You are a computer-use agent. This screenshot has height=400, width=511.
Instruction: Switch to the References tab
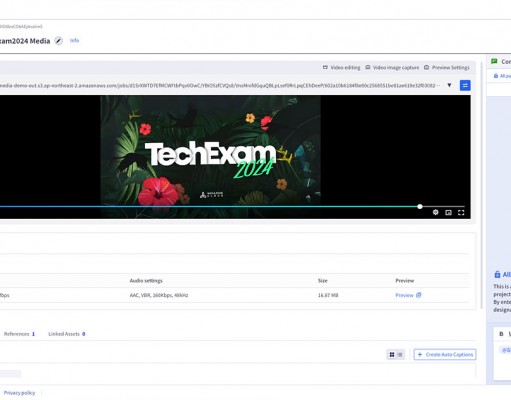click(x=19, y=334)
